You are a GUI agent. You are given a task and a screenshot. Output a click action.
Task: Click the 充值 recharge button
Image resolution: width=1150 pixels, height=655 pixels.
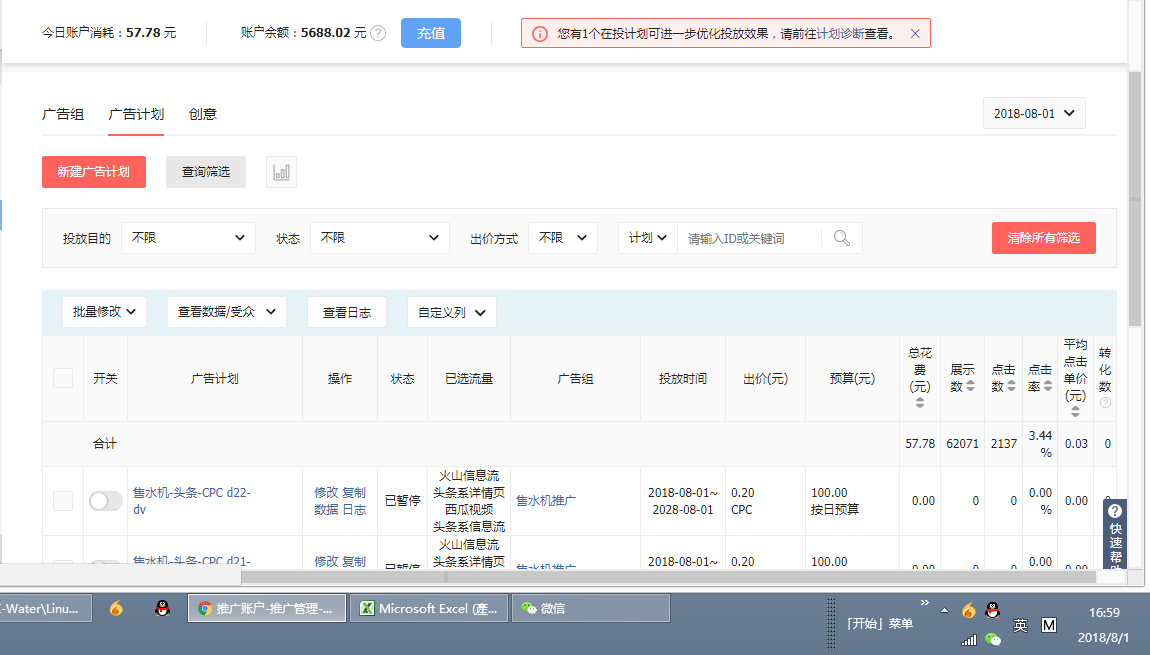(431, 33)
